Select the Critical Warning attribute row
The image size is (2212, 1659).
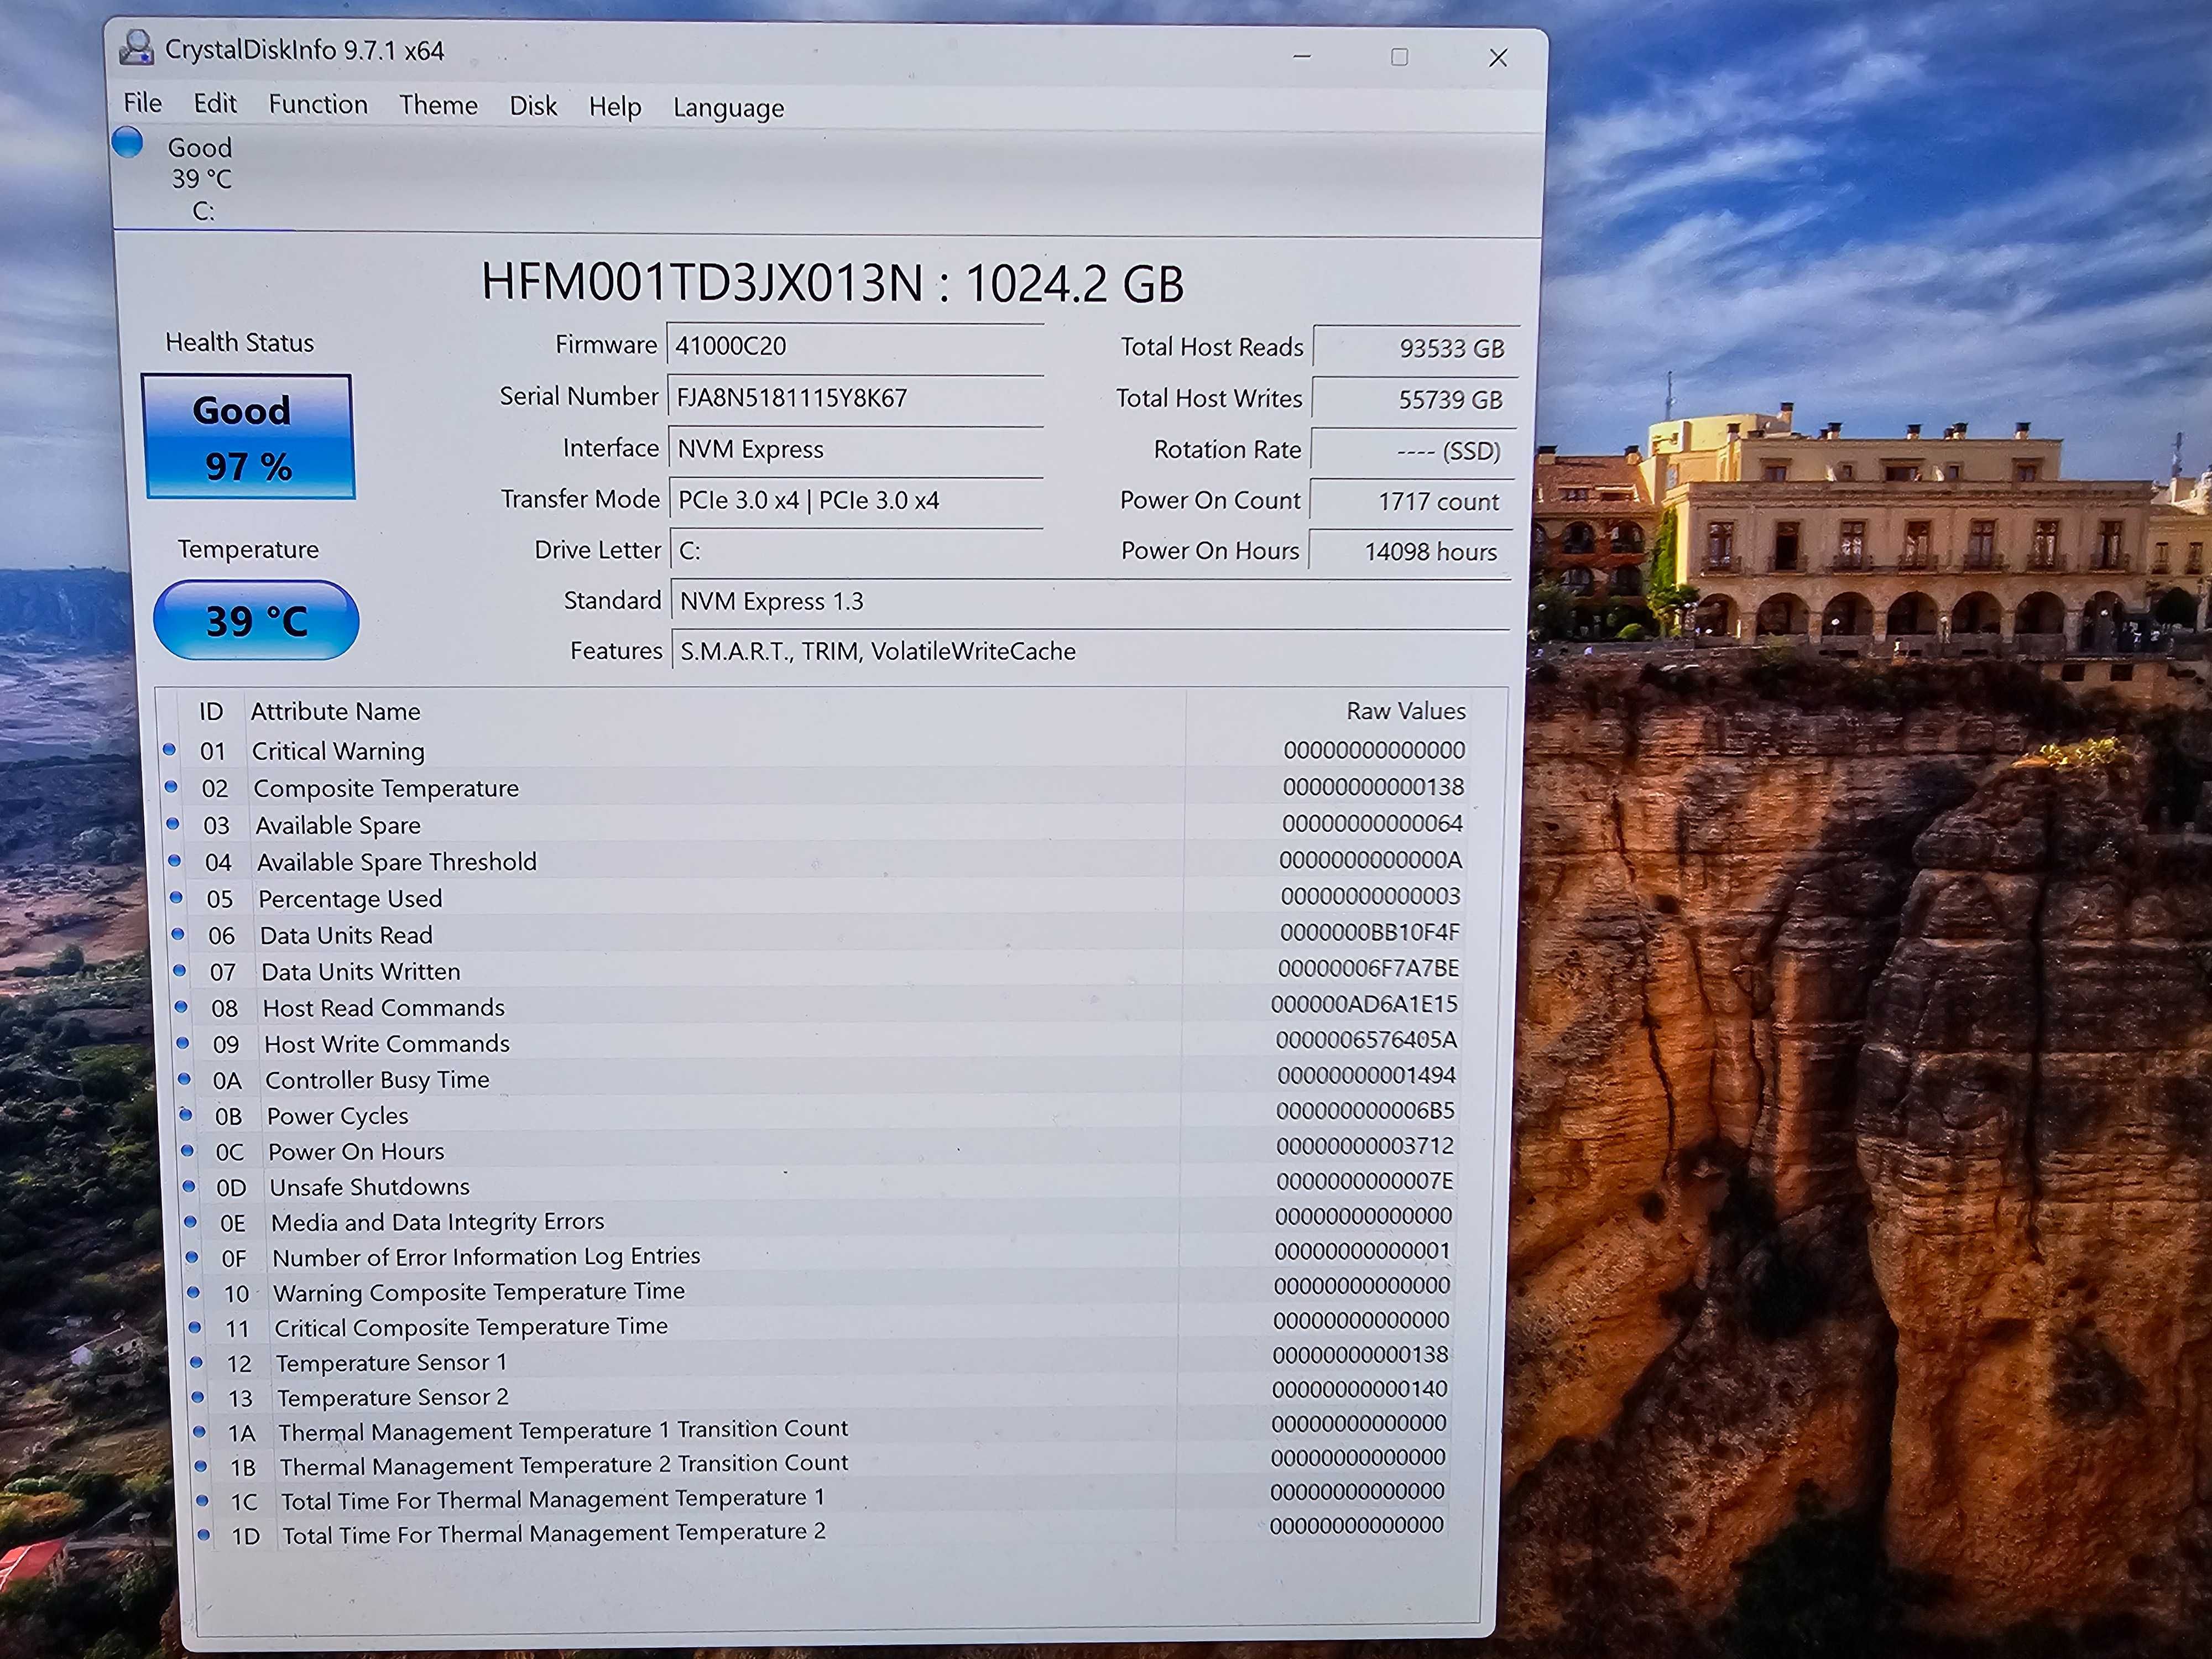click(818, 750)
